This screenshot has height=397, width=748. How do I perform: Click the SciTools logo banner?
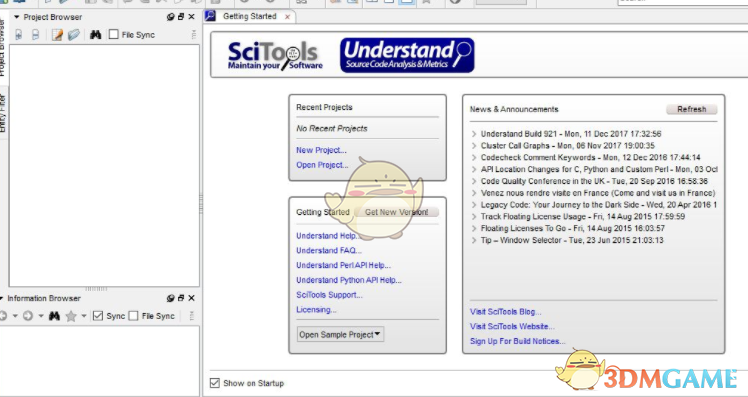point(275,55)
